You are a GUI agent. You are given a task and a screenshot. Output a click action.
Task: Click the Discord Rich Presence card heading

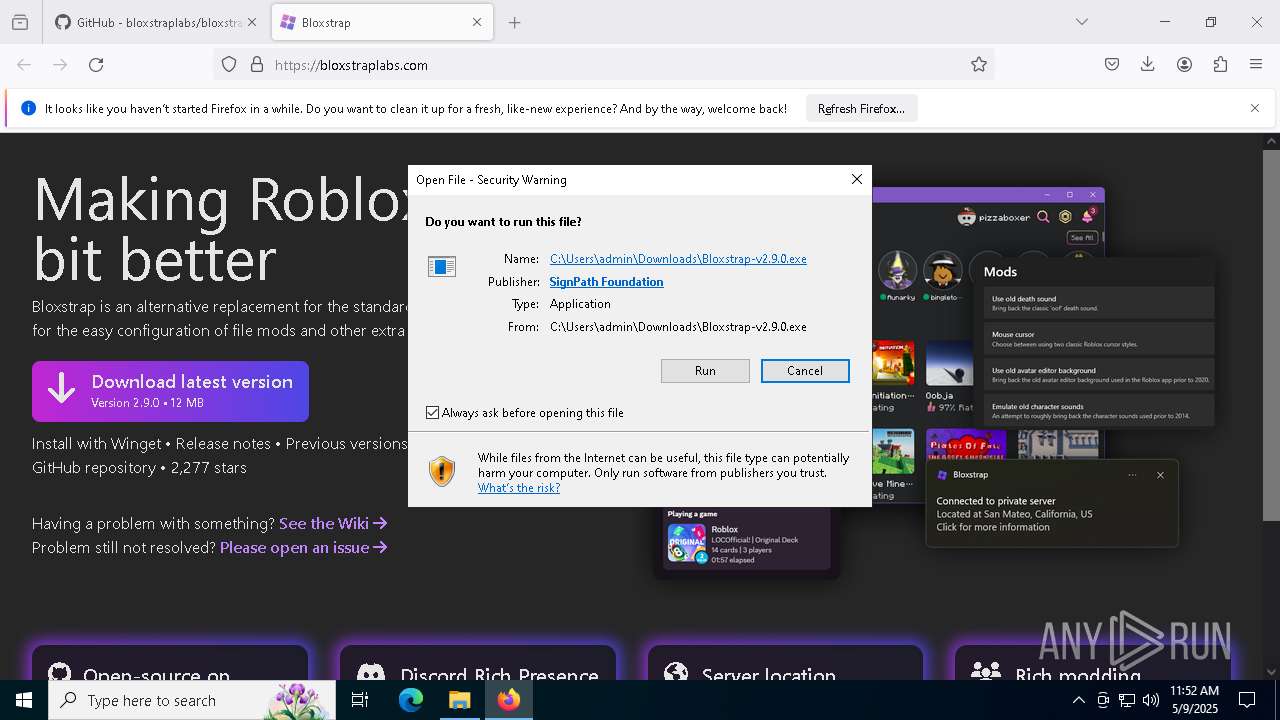[x=499, y=676]
